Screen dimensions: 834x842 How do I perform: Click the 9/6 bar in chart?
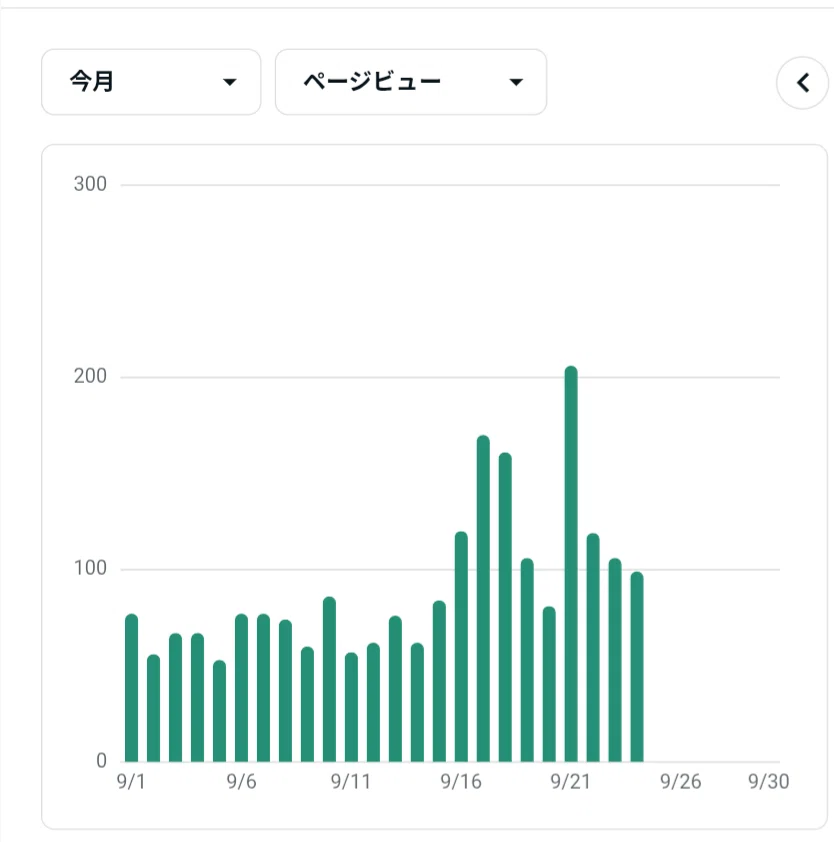(x=242, y=688)
